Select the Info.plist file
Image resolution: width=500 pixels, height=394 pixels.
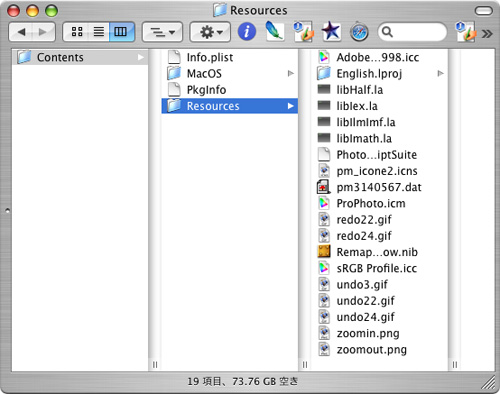230,57
